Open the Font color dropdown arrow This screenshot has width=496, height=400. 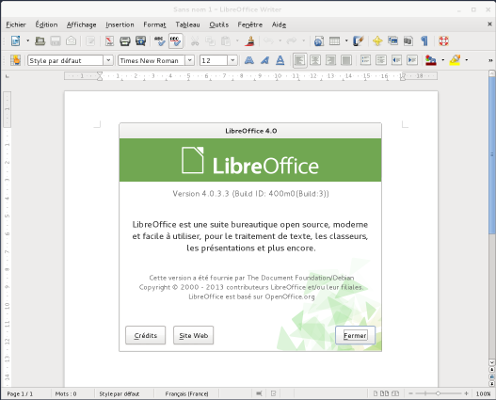(443, 60)
